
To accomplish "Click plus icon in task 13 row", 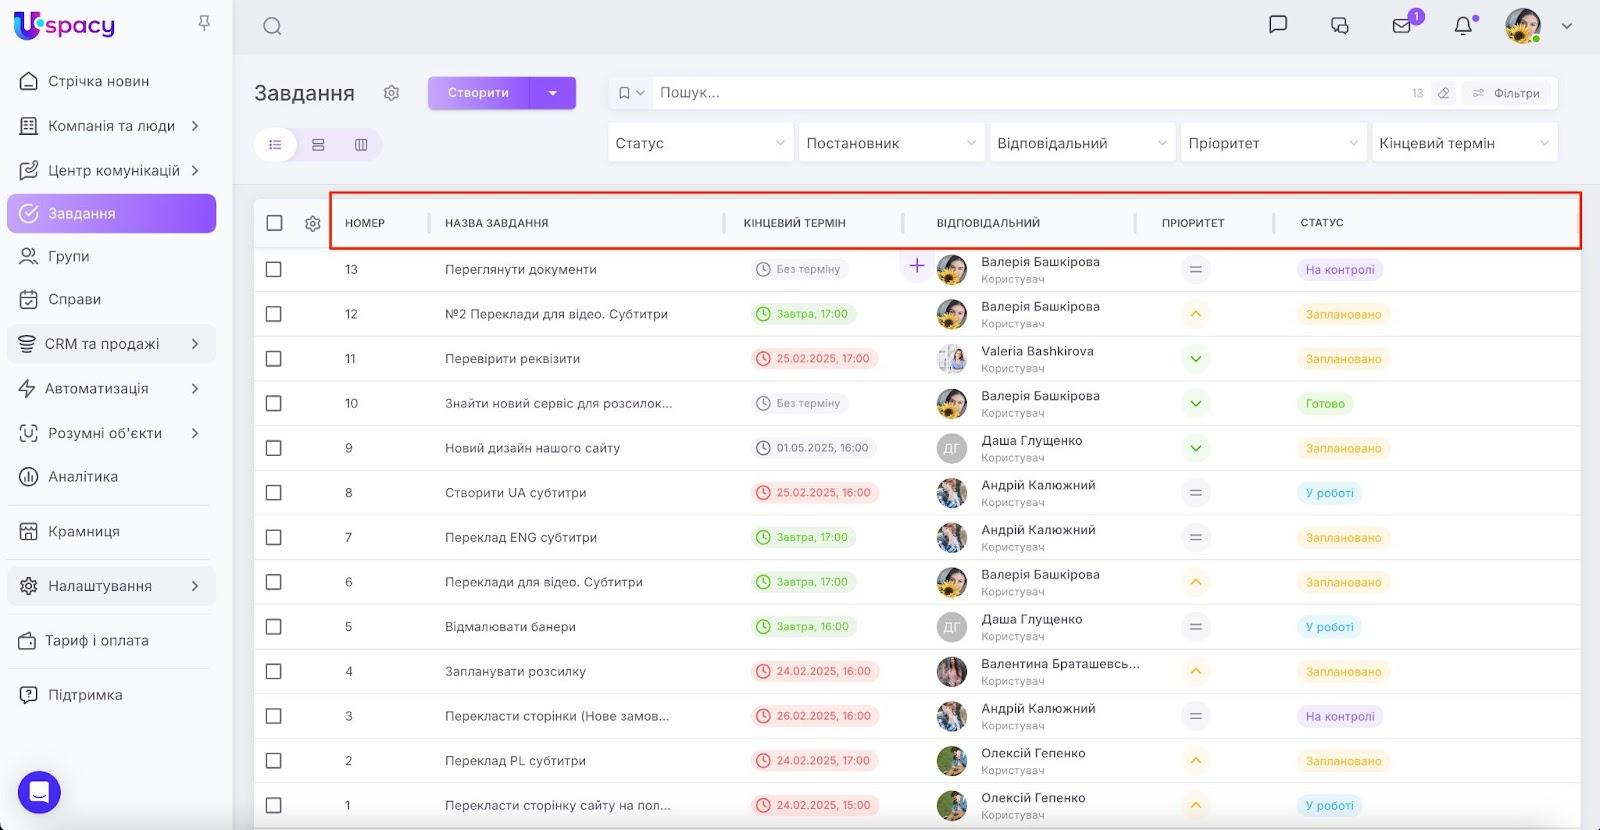I will pyautogui.click(x=916, y=266).
